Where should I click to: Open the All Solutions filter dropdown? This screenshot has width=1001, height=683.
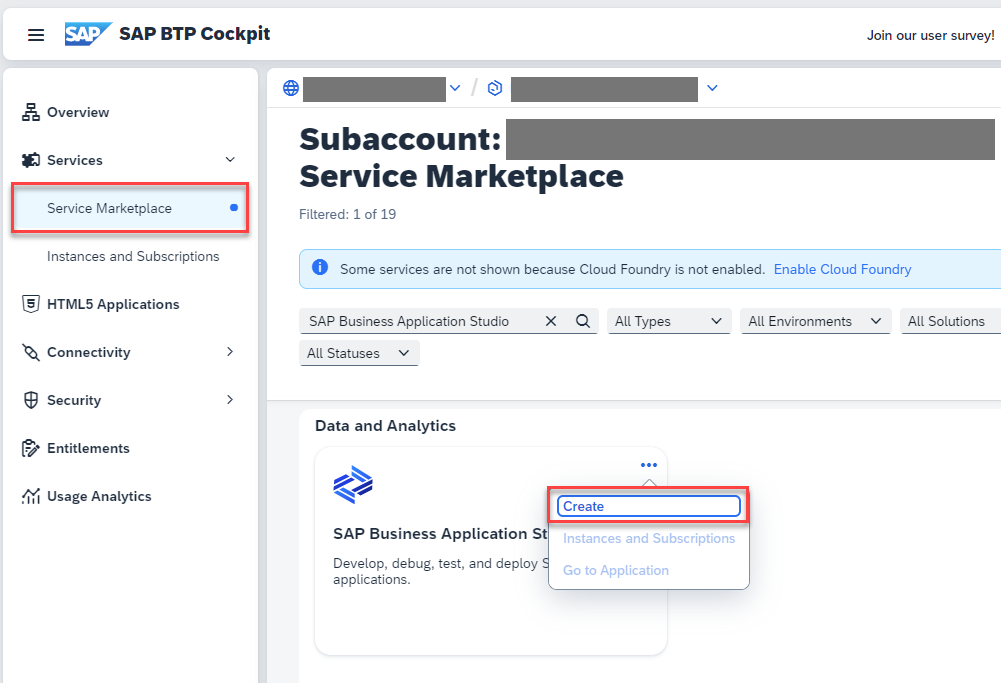coord(951,321)
